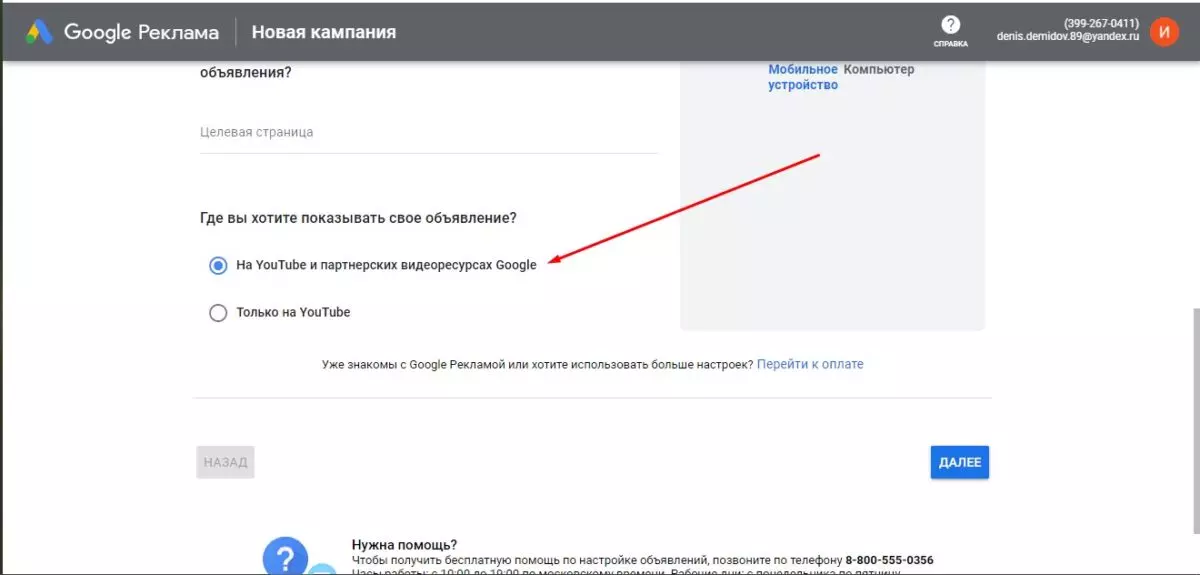Click the ДАЛЕЕ button
This screenshot has height=575, width=1200.
point(960,462)
